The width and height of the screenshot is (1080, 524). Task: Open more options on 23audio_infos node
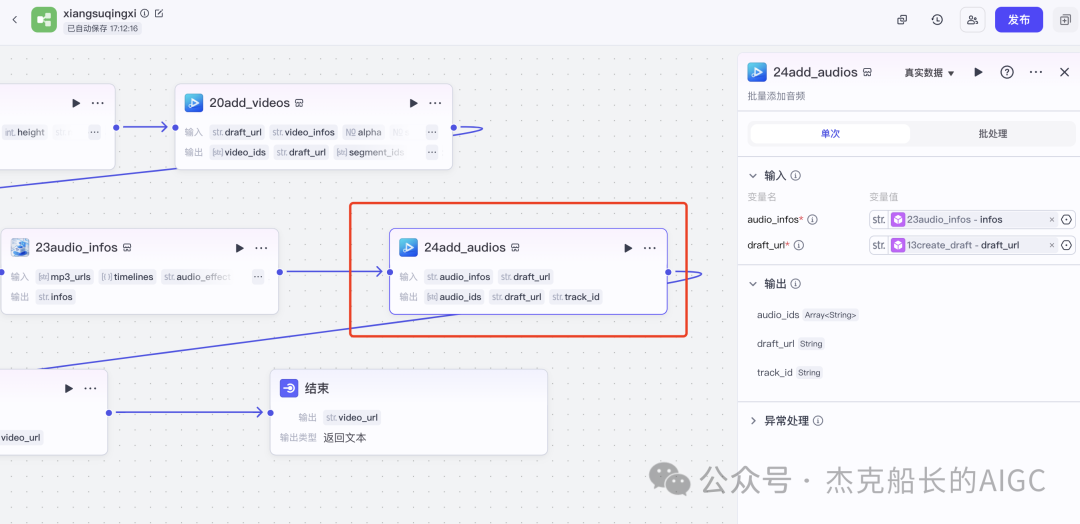click(261, 248)
